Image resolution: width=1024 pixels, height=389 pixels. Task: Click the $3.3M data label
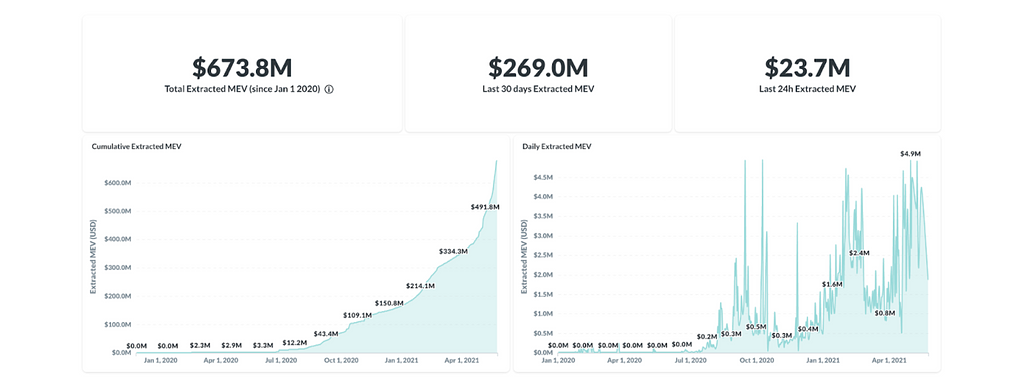point(263,345)
